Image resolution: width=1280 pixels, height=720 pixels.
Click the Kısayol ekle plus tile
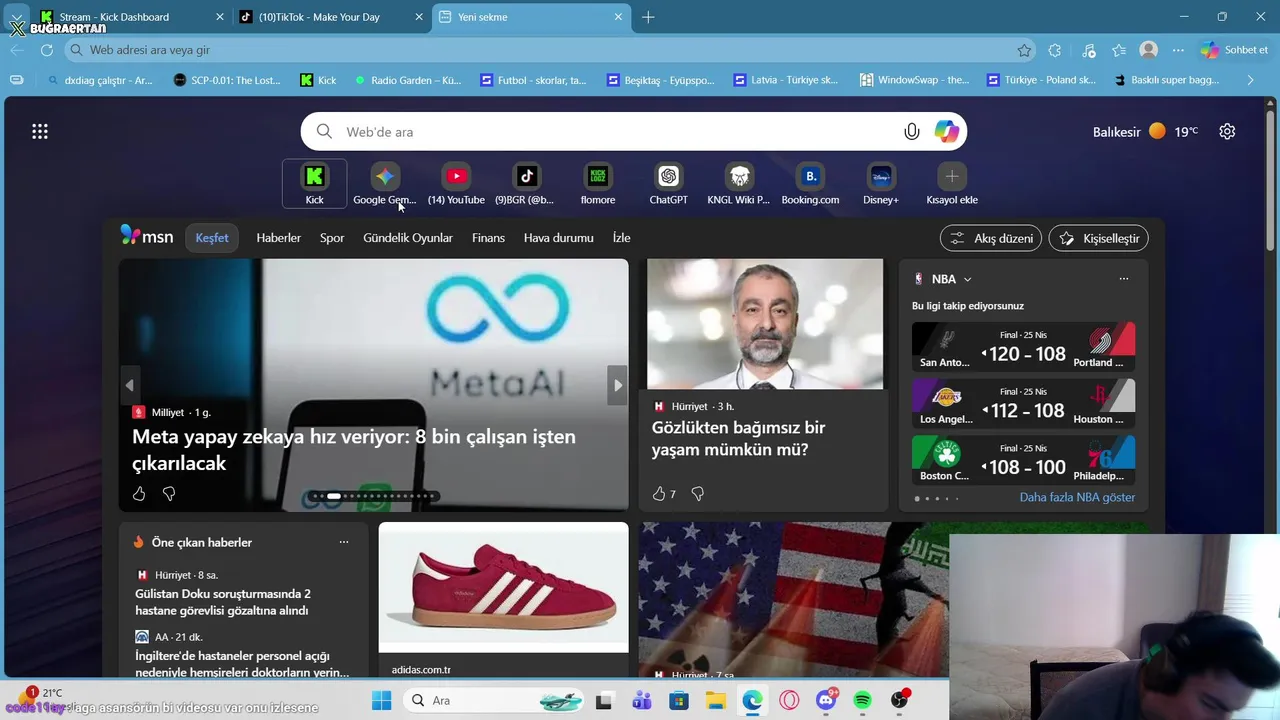click(952, 184)
